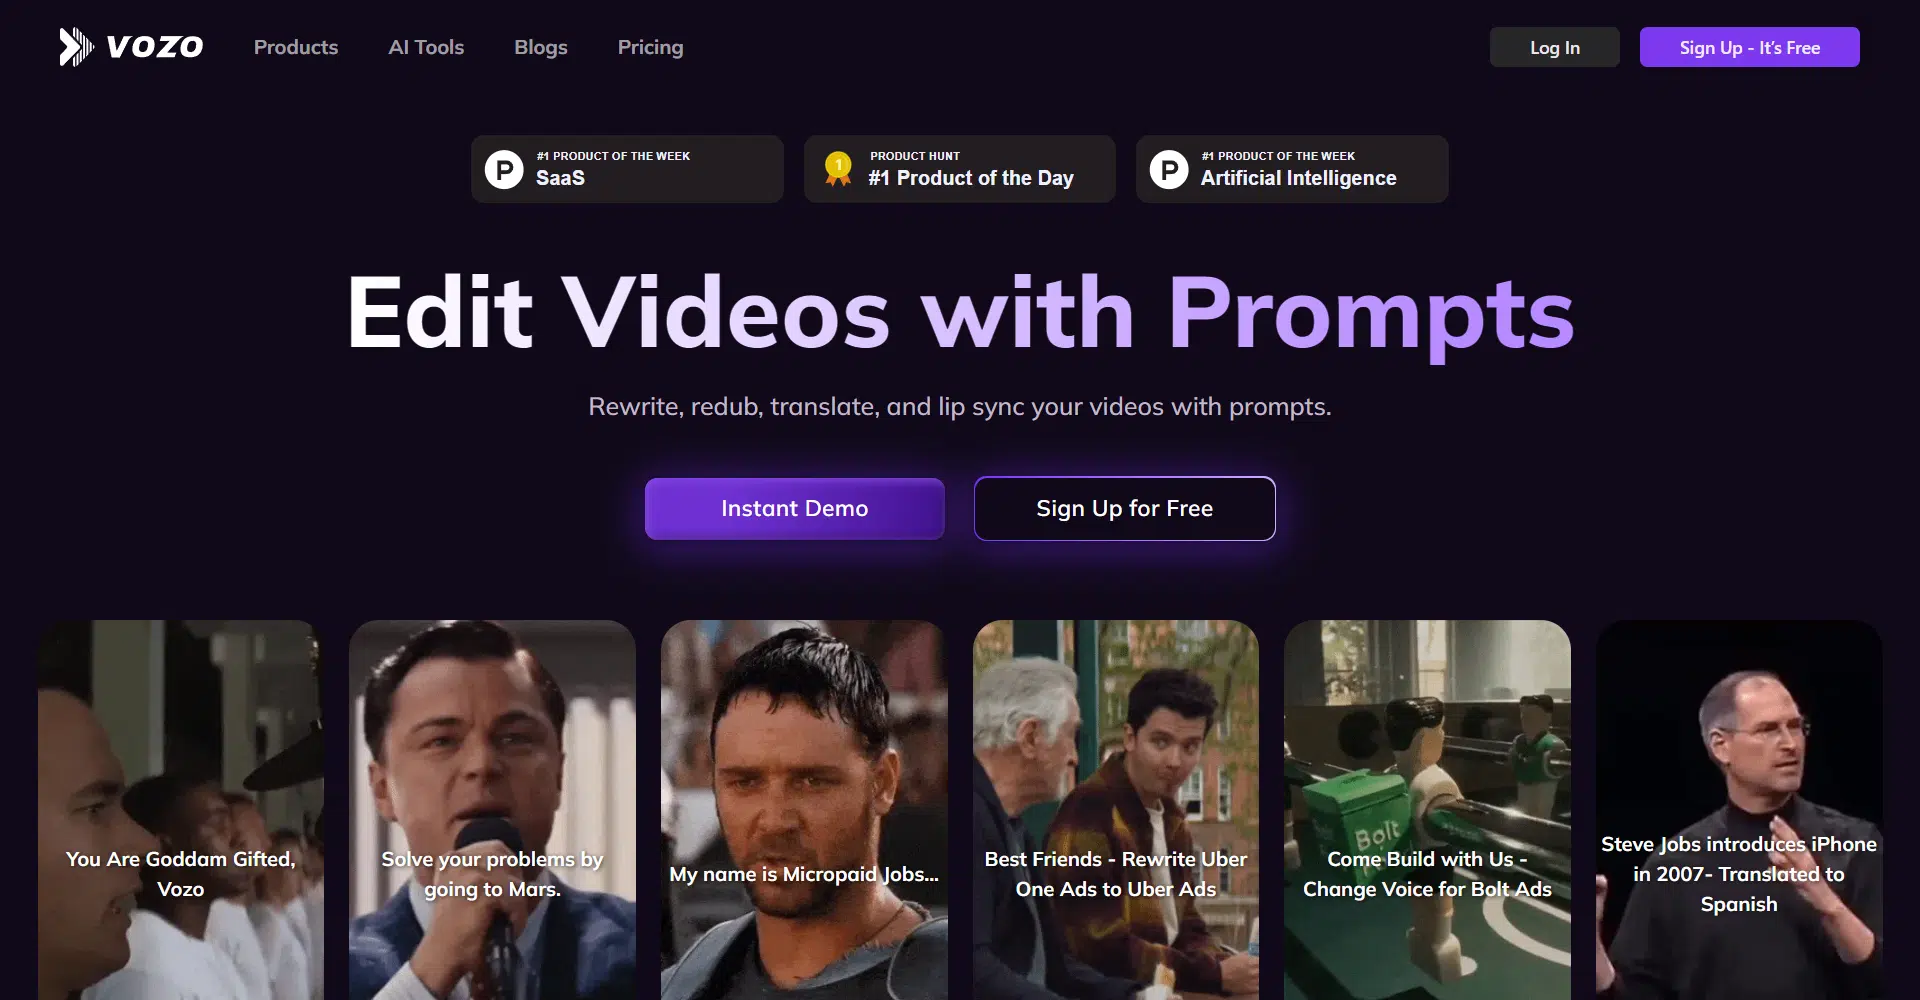1920x1000 pixels.
Task: Click the Product Hunt P icon on SaaS badge
Action: [504, 170]
